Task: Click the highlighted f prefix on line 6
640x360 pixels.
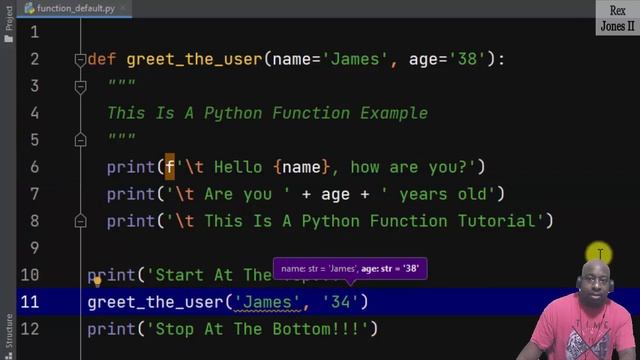Action: coord(170,167)
